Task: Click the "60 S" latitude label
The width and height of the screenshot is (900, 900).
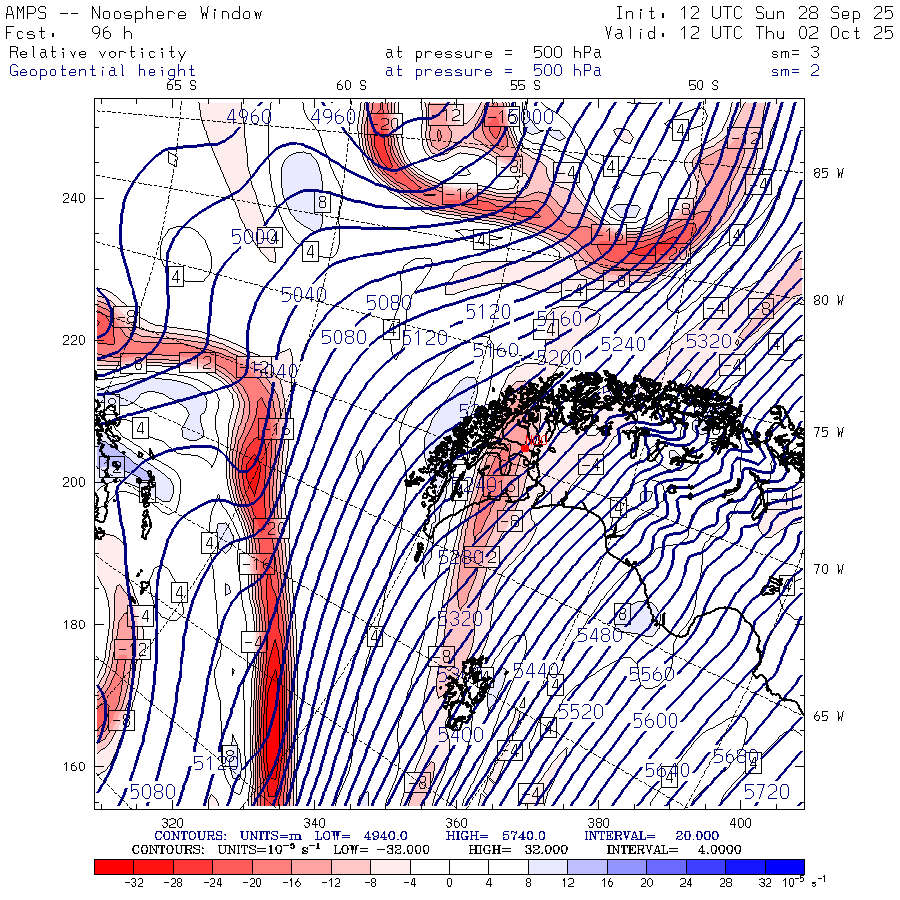Action: click(351, 86)
